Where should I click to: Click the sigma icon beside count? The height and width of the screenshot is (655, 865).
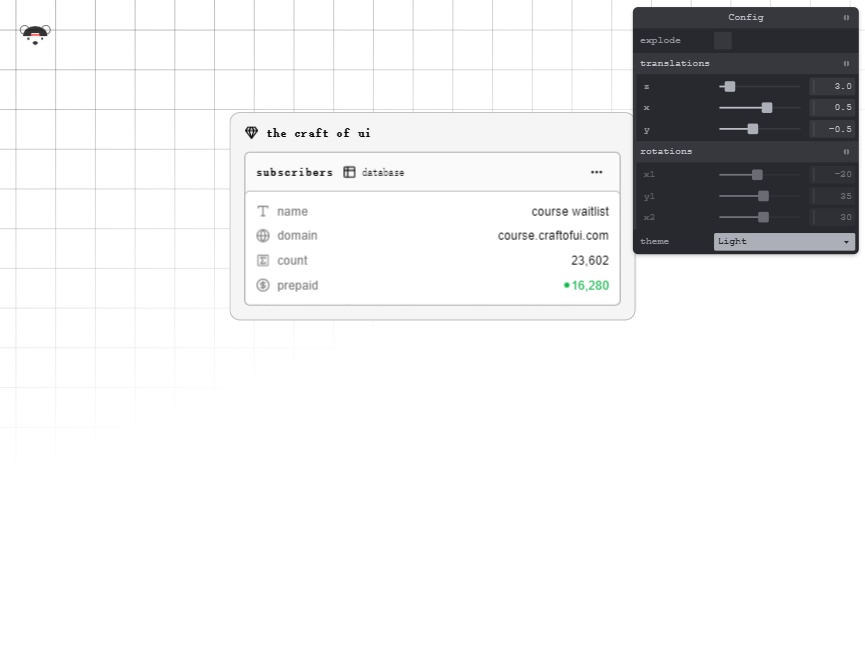[x=263, y=260]
